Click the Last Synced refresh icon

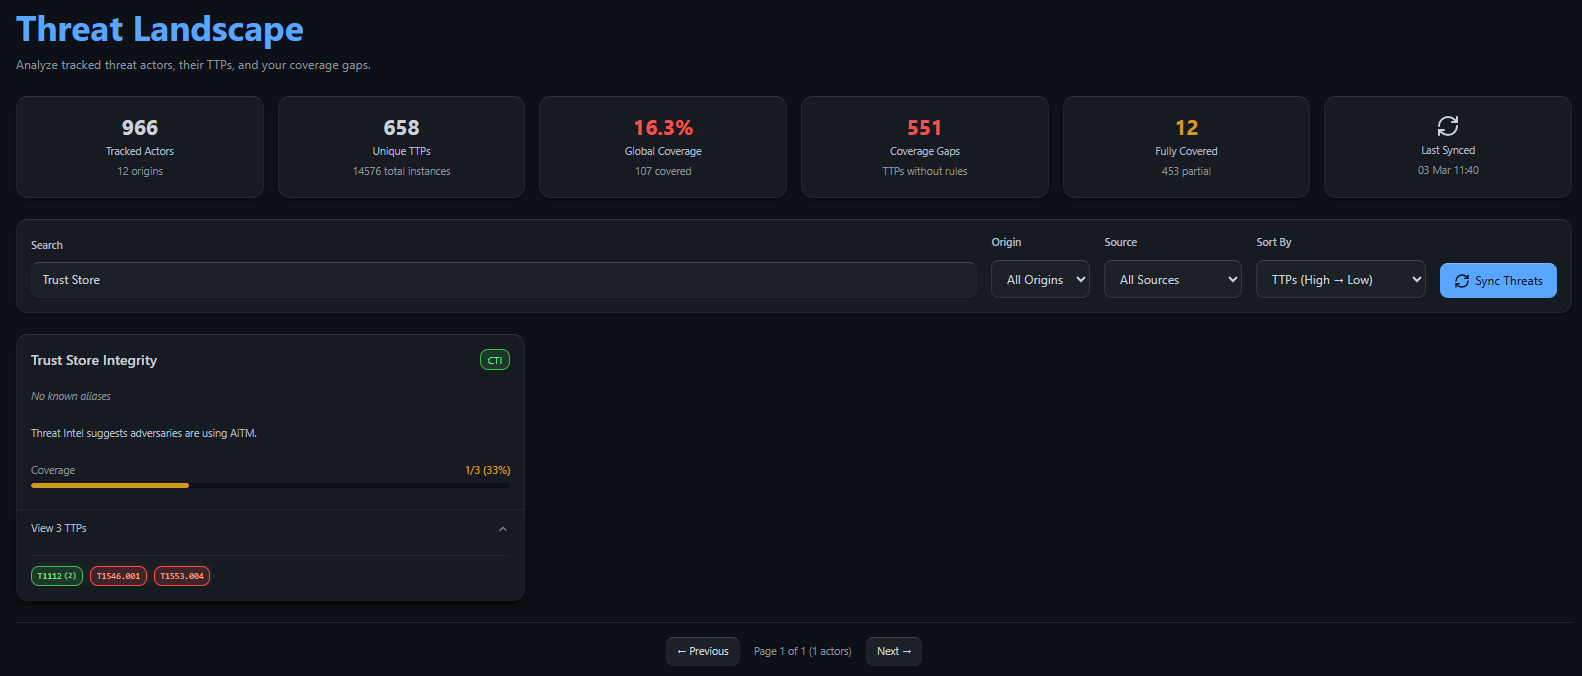click(1447, 126)
